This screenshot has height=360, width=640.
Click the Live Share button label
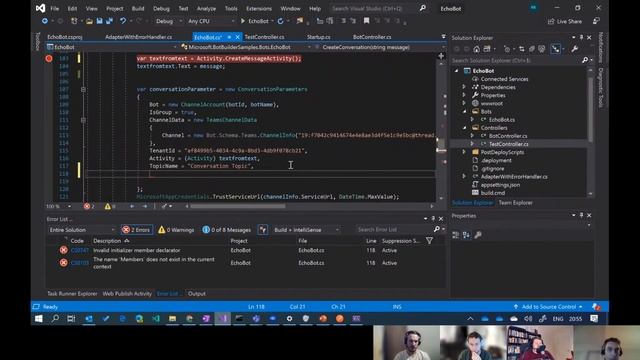tap(569, 21)
